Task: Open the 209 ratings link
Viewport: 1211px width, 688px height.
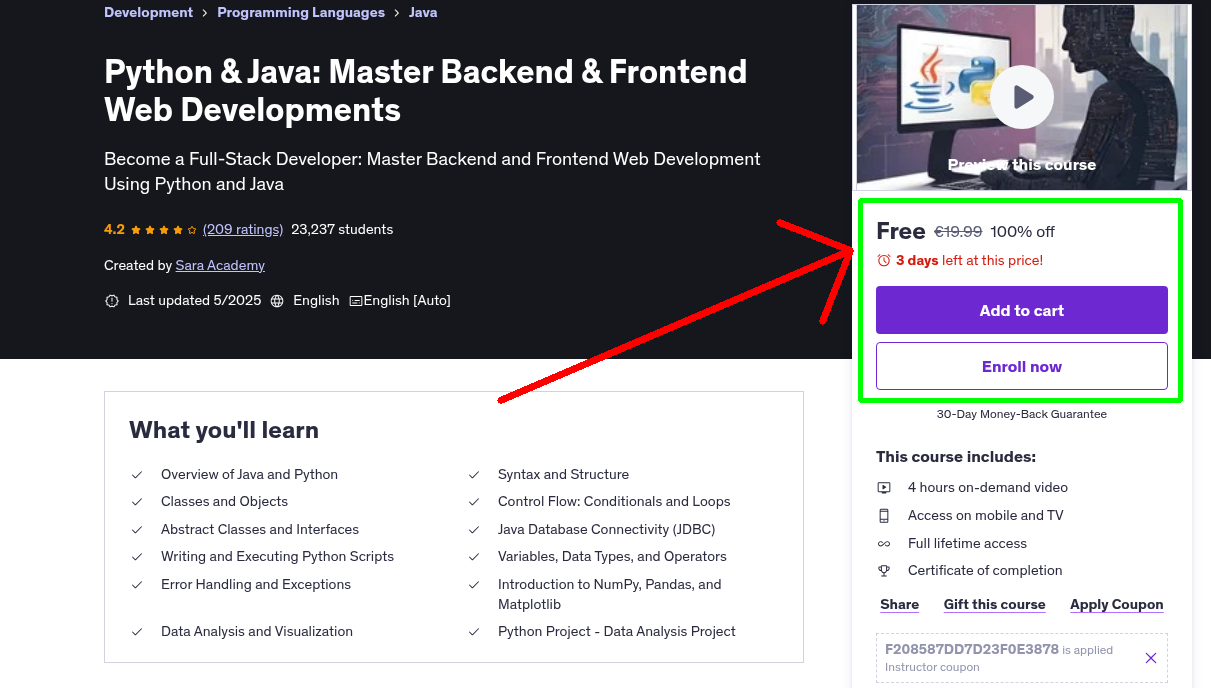Action: pos(243,230)
